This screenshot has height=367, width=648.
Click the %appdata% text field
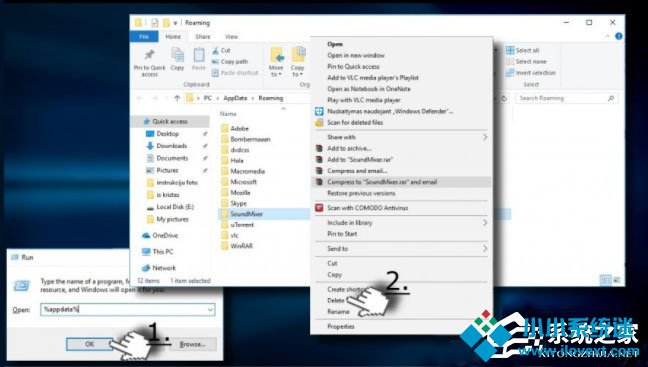pyautogui.click(x=127, y=310)
